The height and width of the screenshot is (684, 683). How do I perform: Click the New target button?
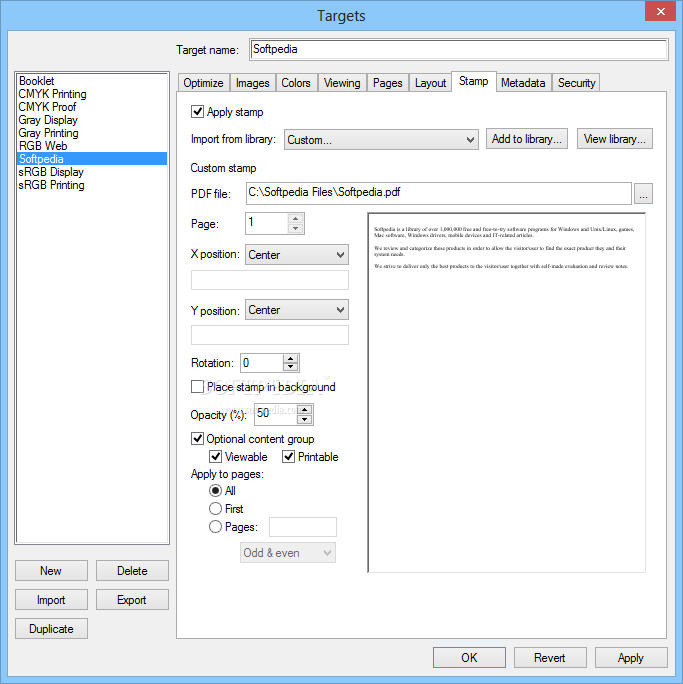[51, 571]
